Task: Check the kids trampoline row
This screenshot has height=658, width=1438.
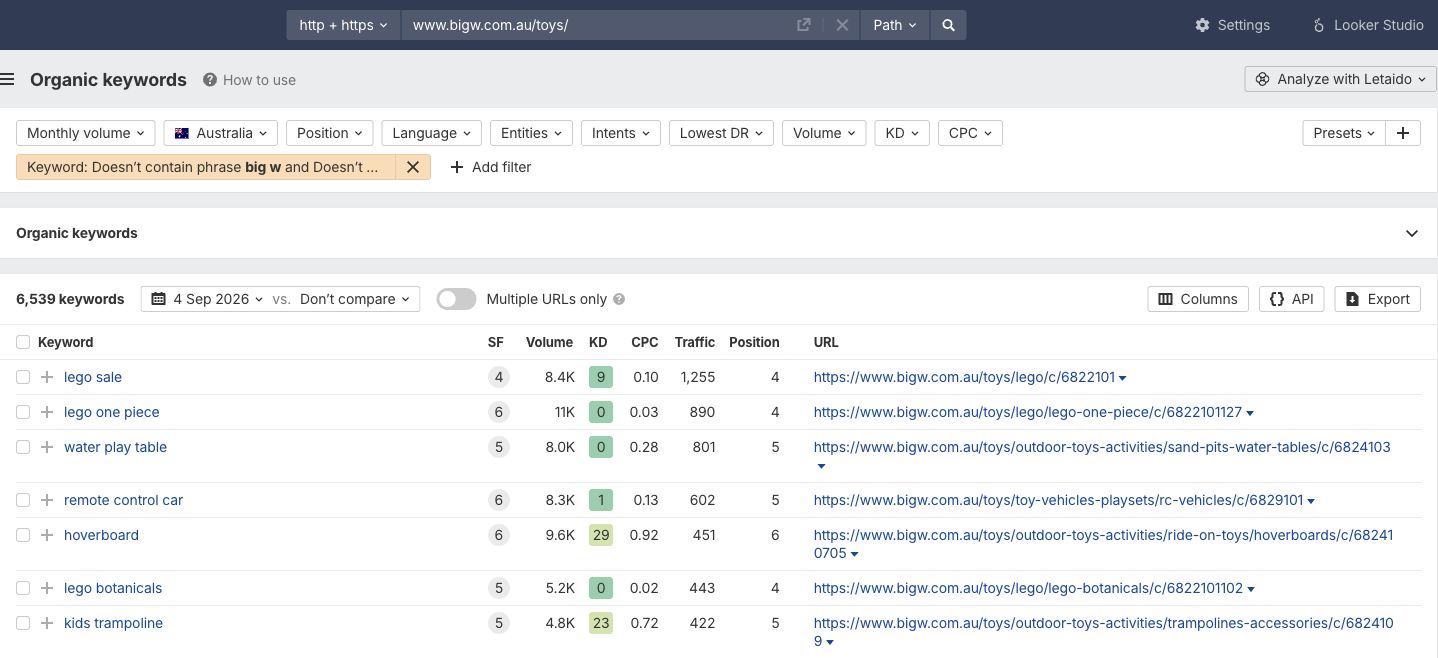Action: (23, 623)
